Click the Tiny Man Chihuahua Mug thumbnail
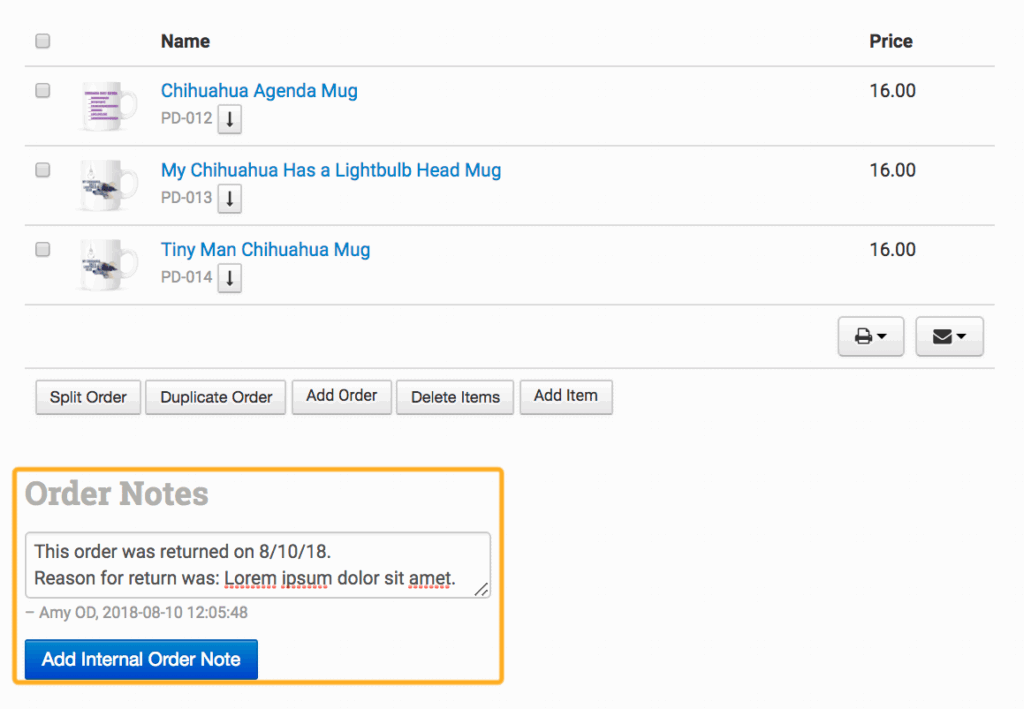Screen dimensions: 1024x709 tap(107, 264)
